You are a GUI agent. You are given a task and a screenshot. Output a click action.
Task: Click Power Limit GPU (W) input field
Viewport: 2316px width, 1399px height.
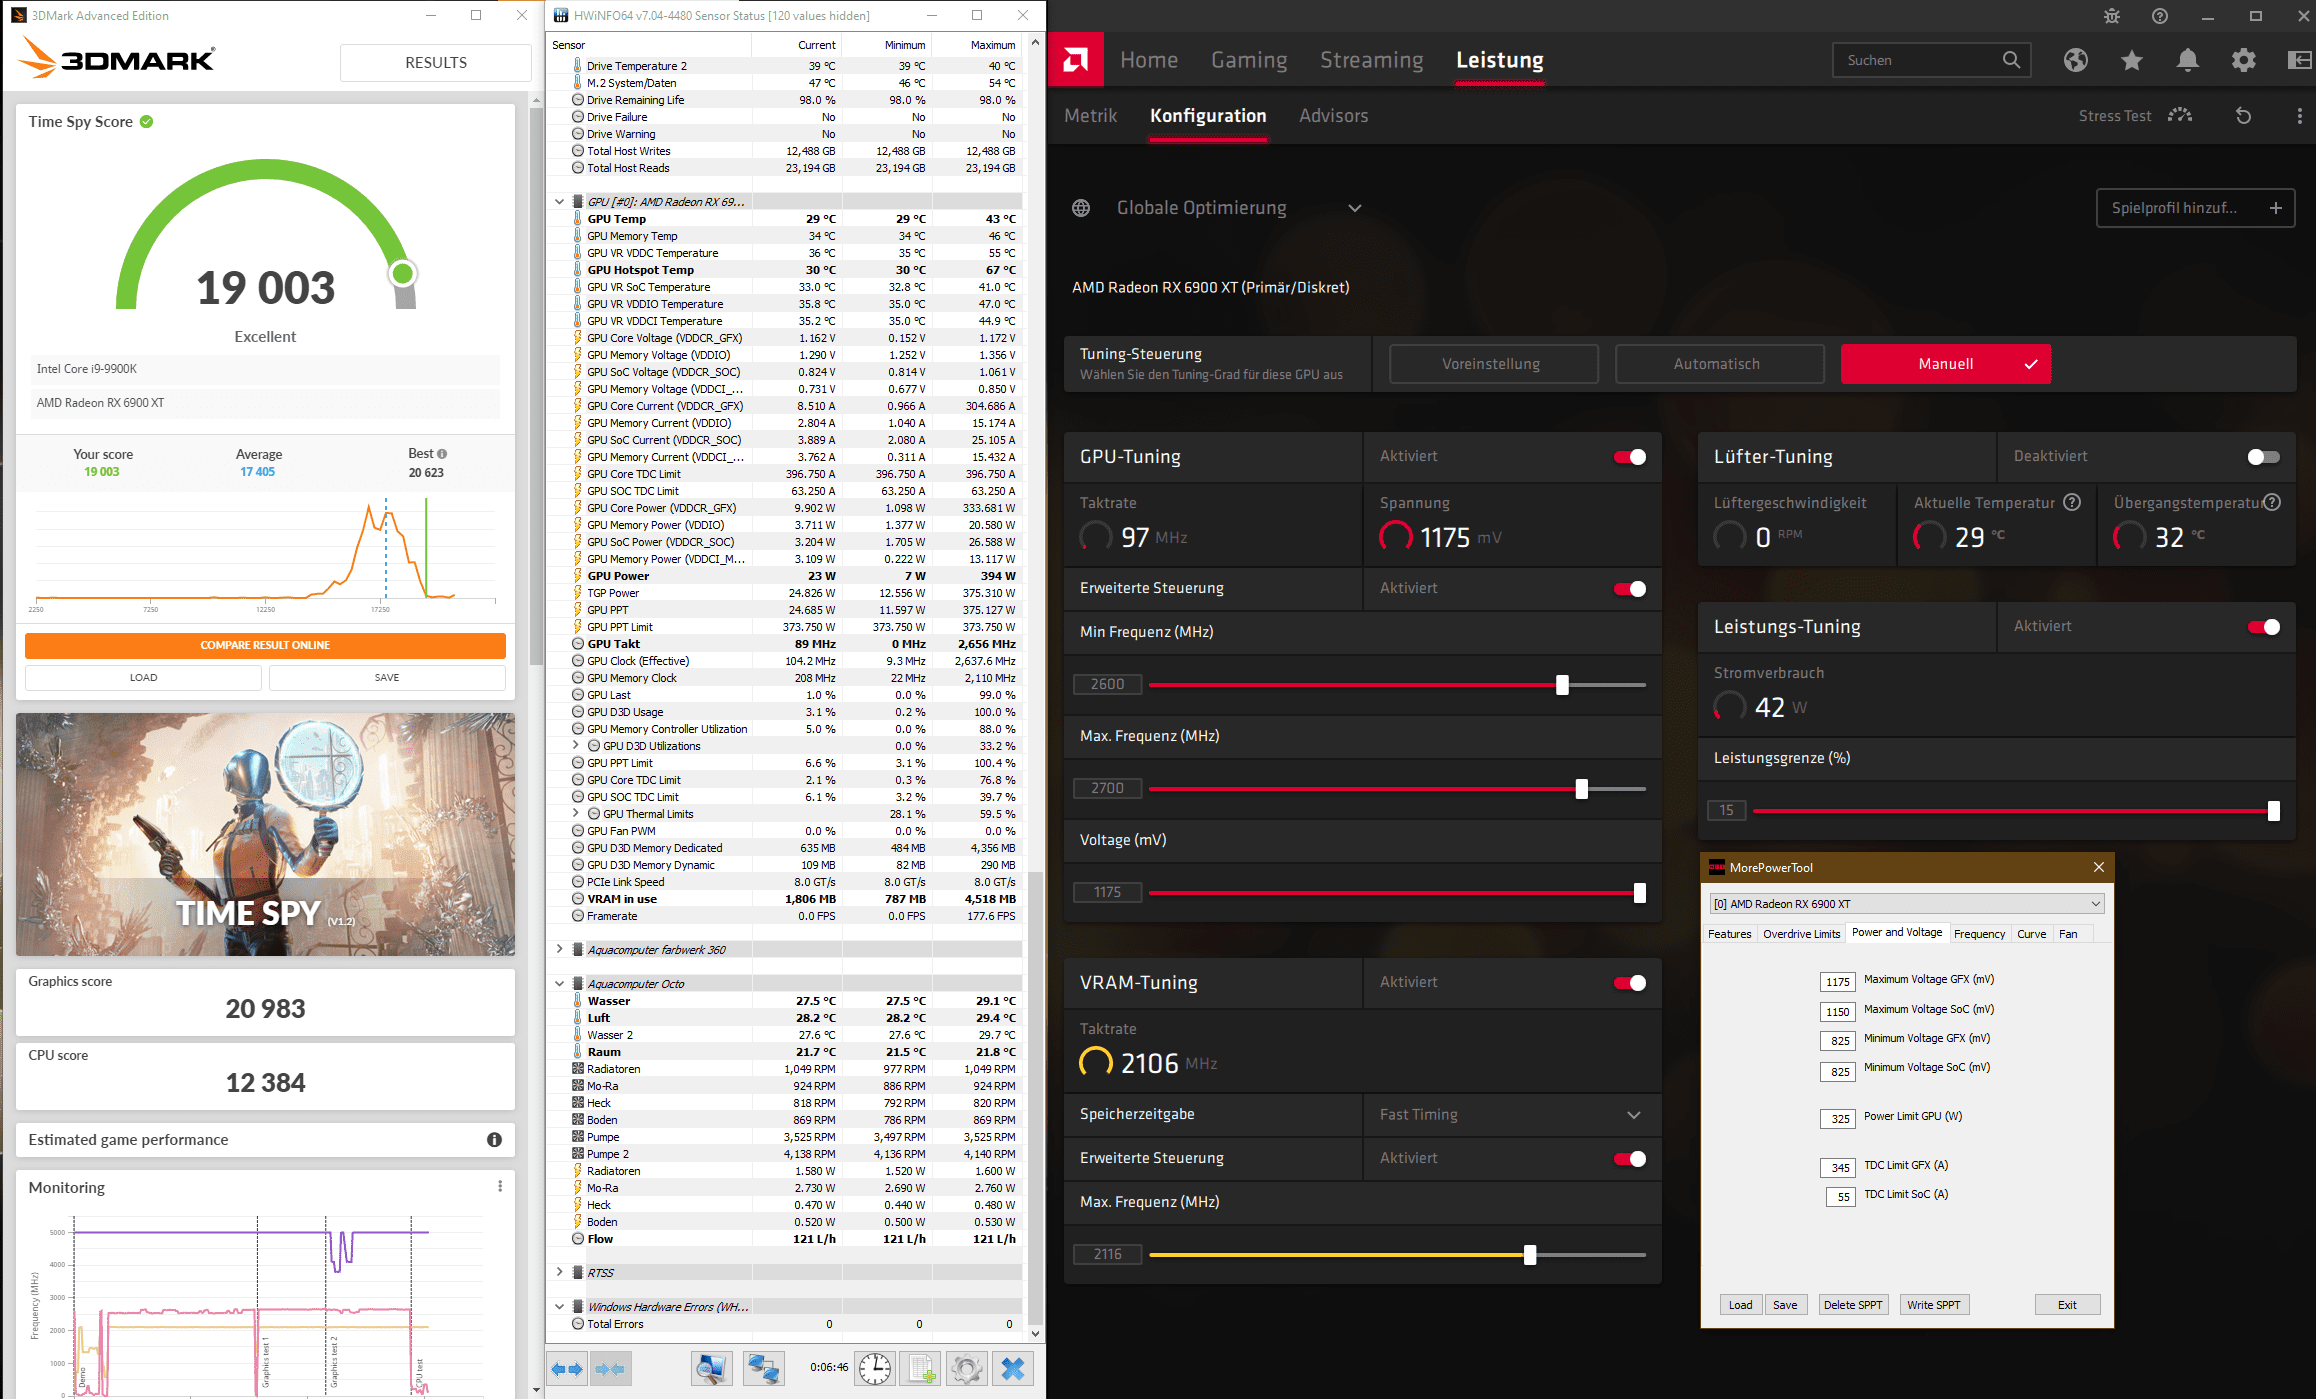pos(1838,1118)
